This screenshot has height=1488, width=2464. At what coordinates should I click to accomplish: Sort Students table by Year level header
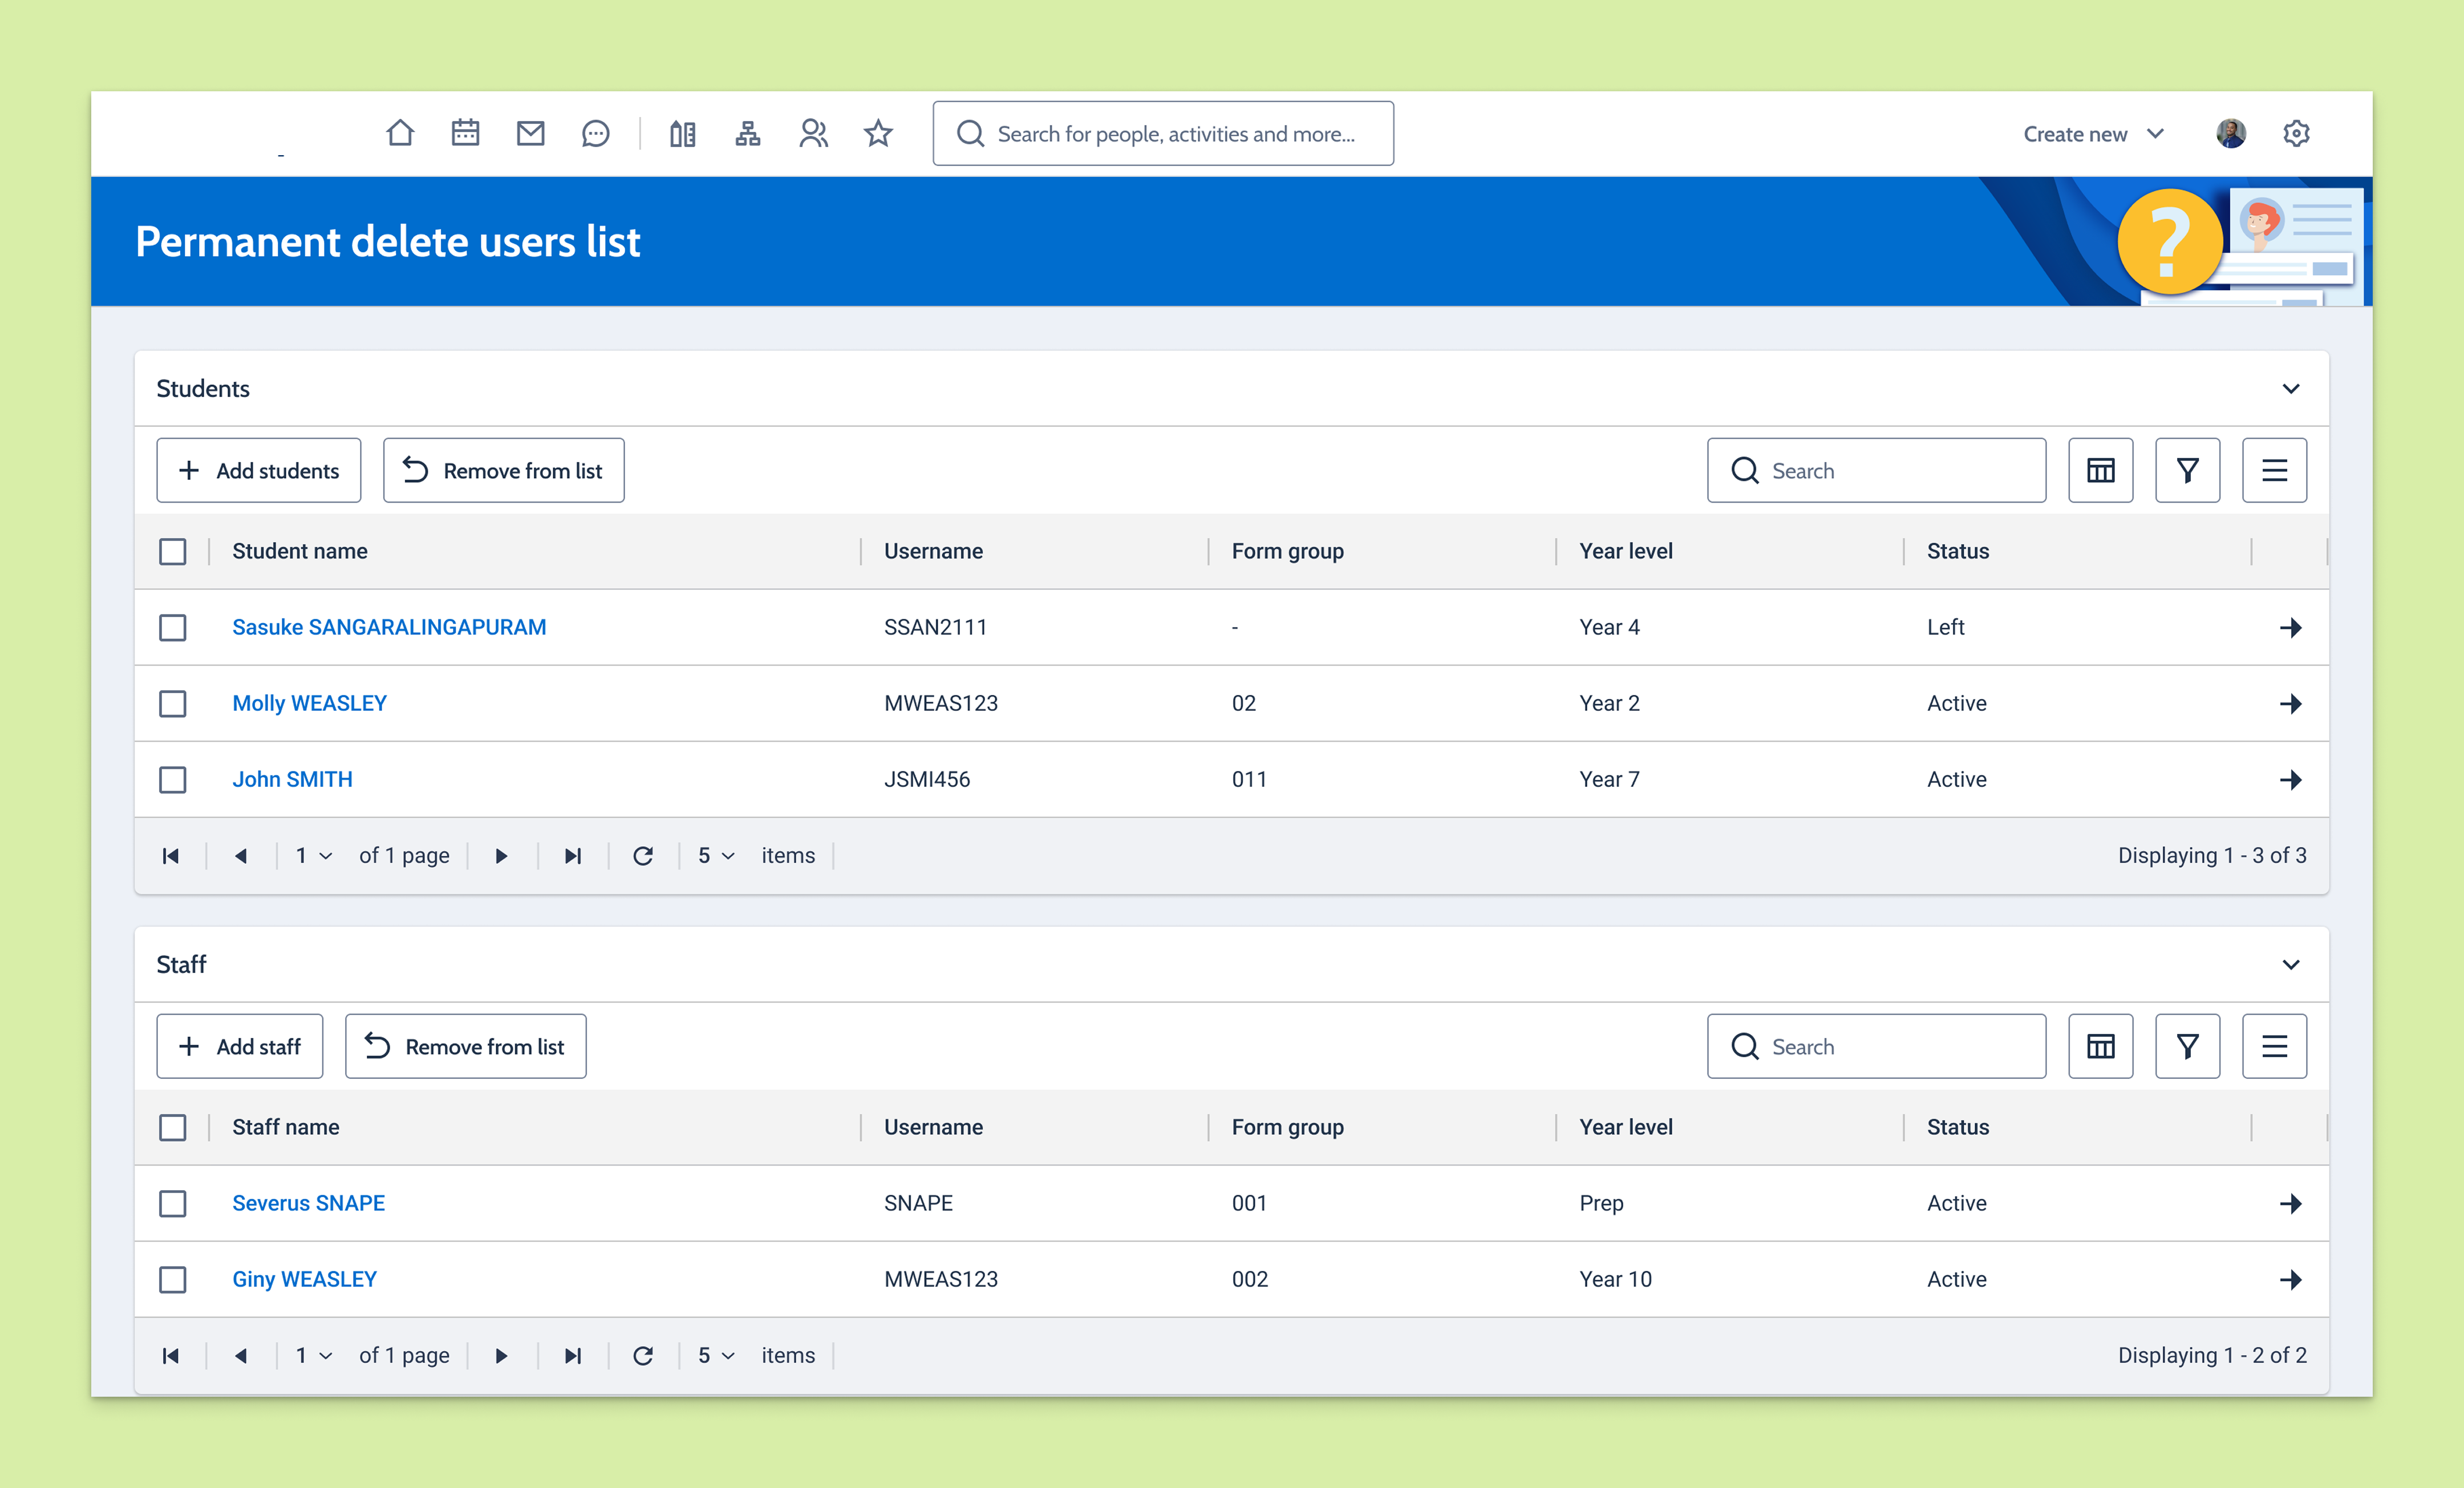click(x=1626, y=551)
